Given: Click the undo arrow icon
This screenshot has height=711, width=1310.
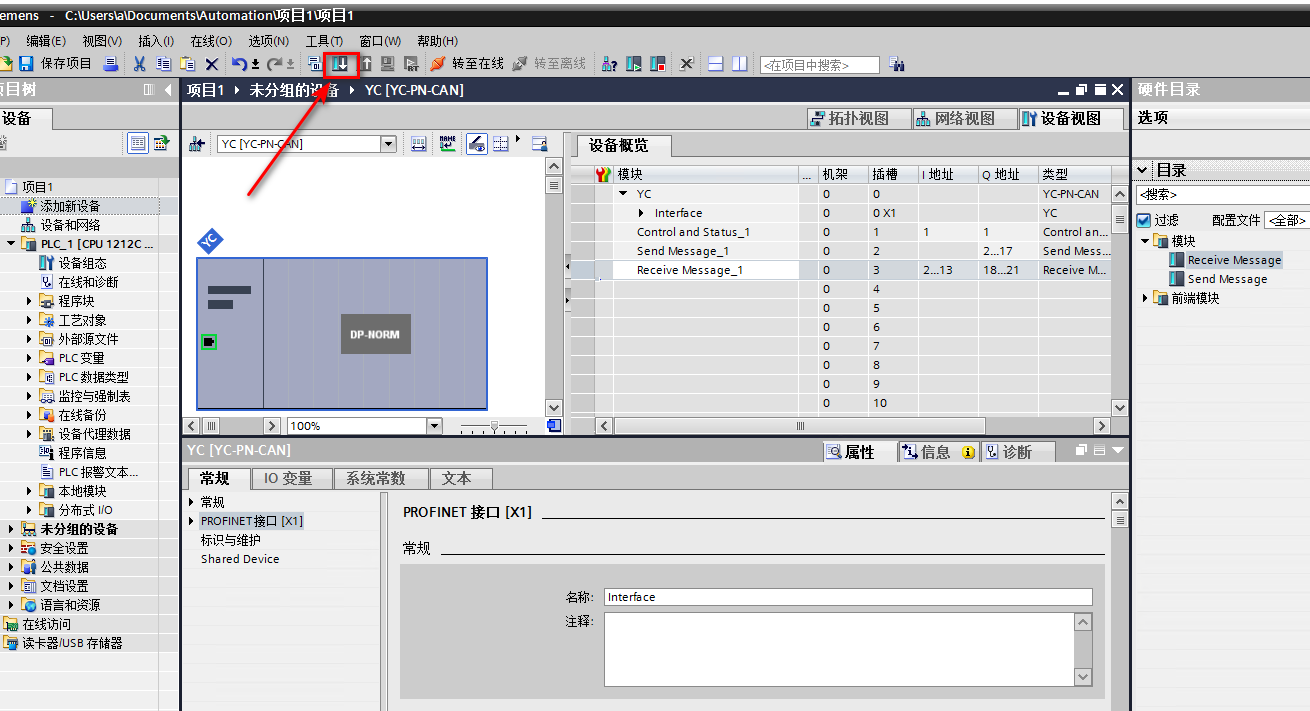Looking at the screenshot, I should [240, 64].
